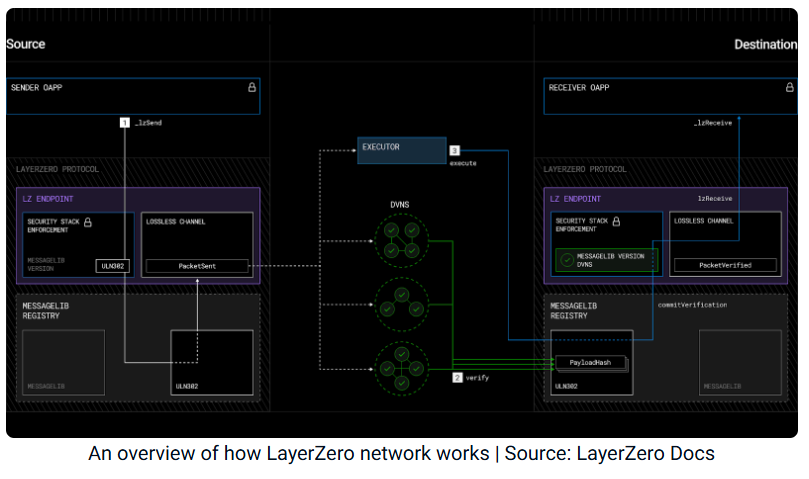Select the dimmed MESSAGELIB box in destination registry
This screenshot has width=809, height=479.
click(x=740, y=362)
